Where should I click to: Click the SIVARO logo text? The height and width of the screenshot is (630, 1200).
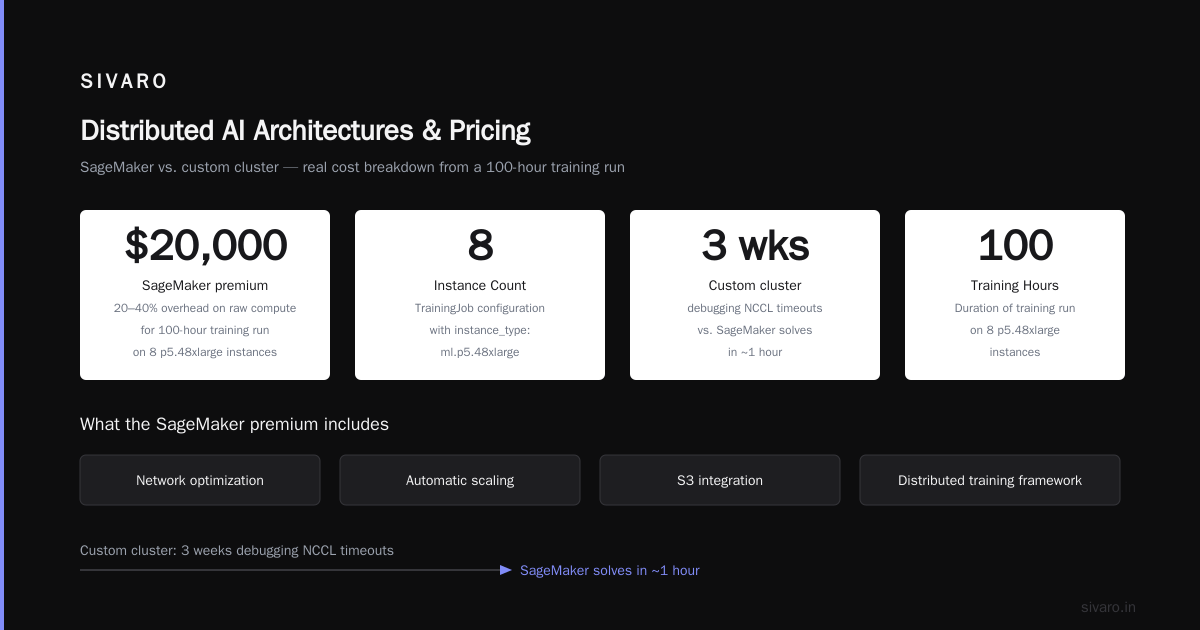pyautogui.click(x=124, y=82)
